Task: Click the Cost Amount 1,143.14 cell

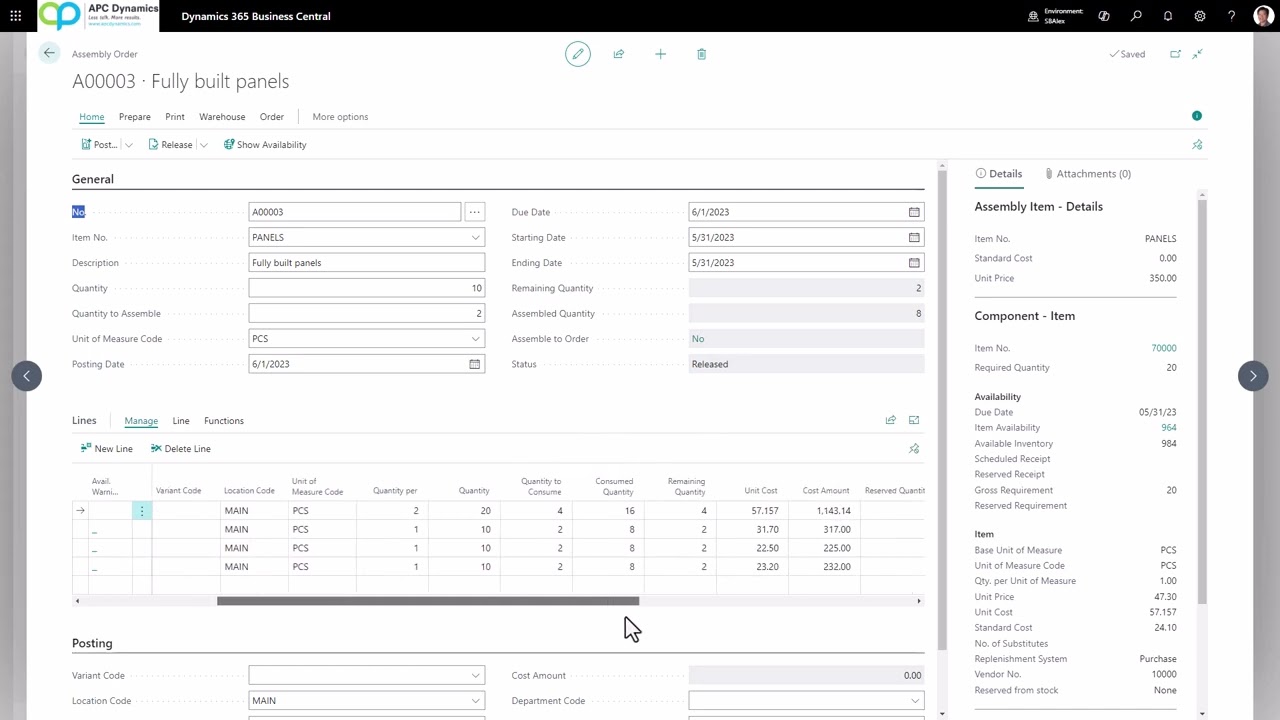Action: tap(826, 511)
